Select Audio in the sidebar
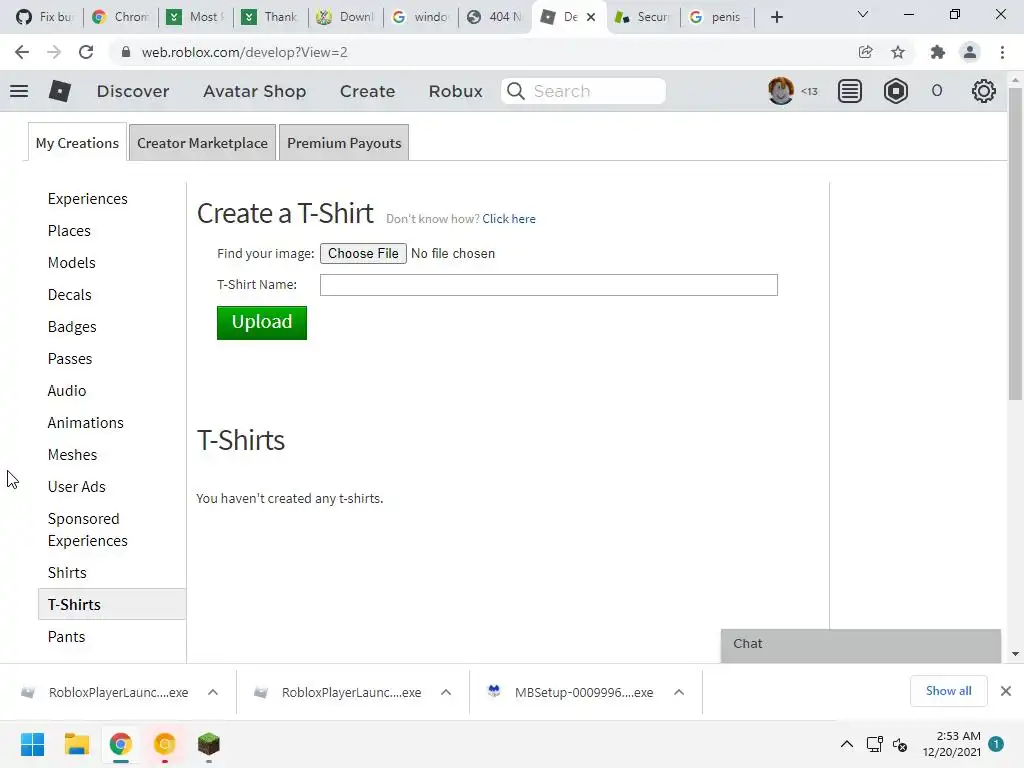Image resolution: width=1024 pixels, height=768 pixels. tap(67, 391)
